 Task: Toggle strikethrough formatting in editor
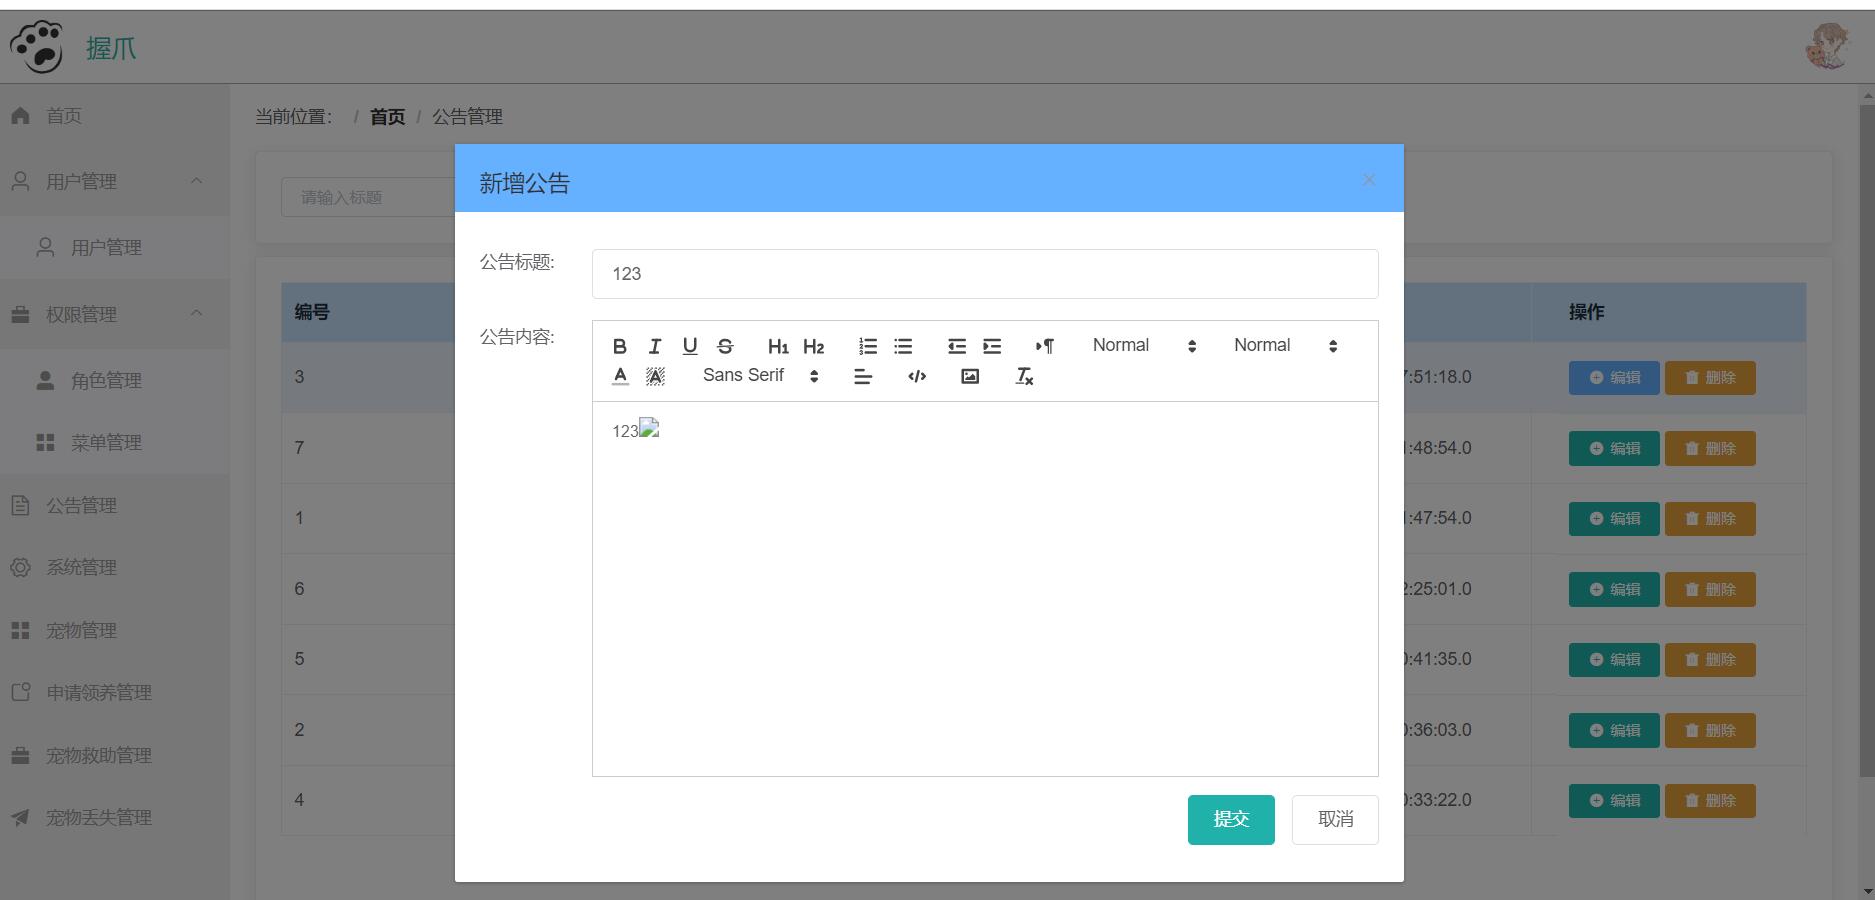(x=725, y=346)
